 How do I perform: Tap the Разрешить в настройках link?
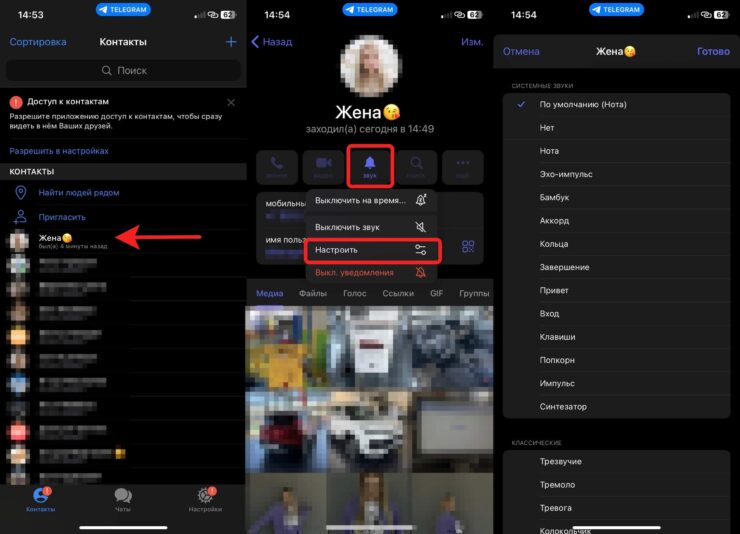click(x=59, y=151)
